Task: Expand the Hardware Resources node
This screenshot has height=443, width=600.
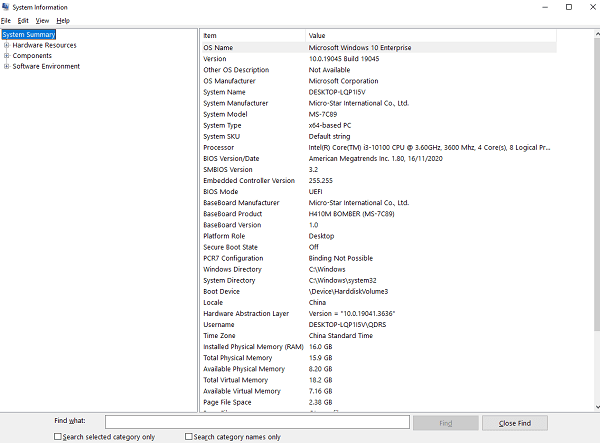Action: coord(7,45)
